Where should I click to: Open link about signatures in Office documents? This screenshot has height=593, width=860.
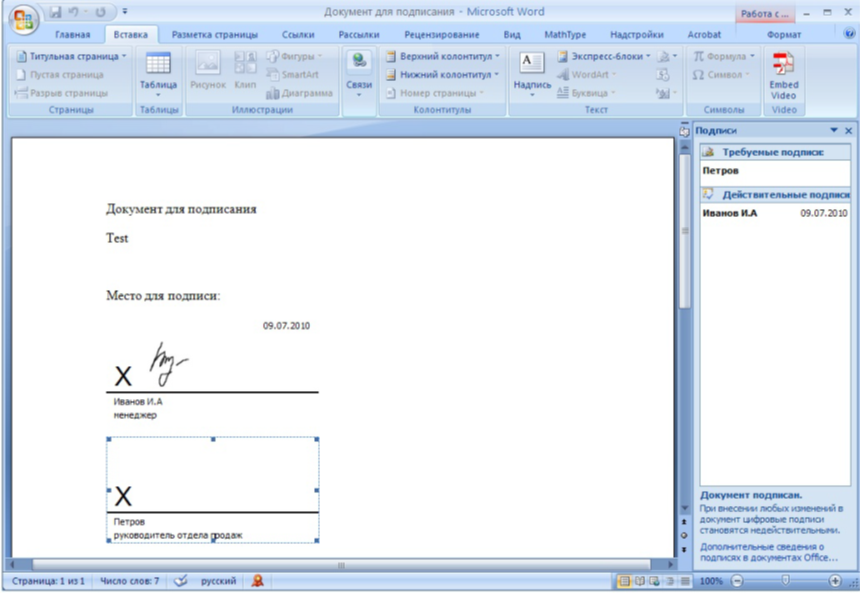point(768,552)
